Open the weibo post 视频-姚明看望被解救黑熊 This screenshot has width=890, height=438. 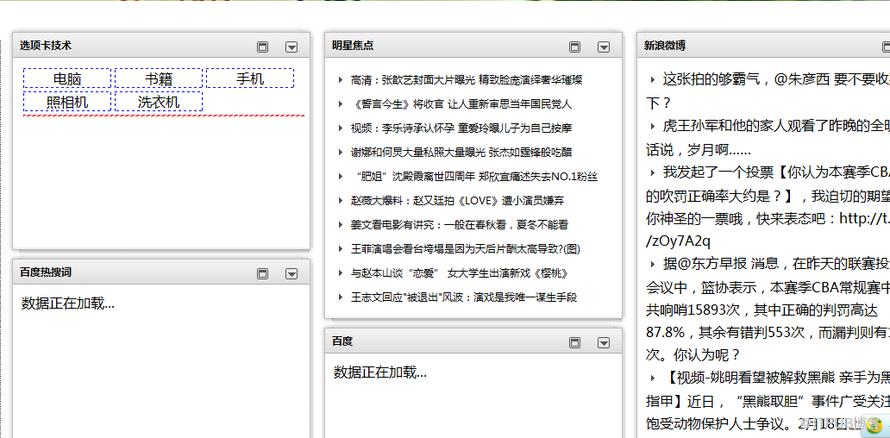[767, 400]
